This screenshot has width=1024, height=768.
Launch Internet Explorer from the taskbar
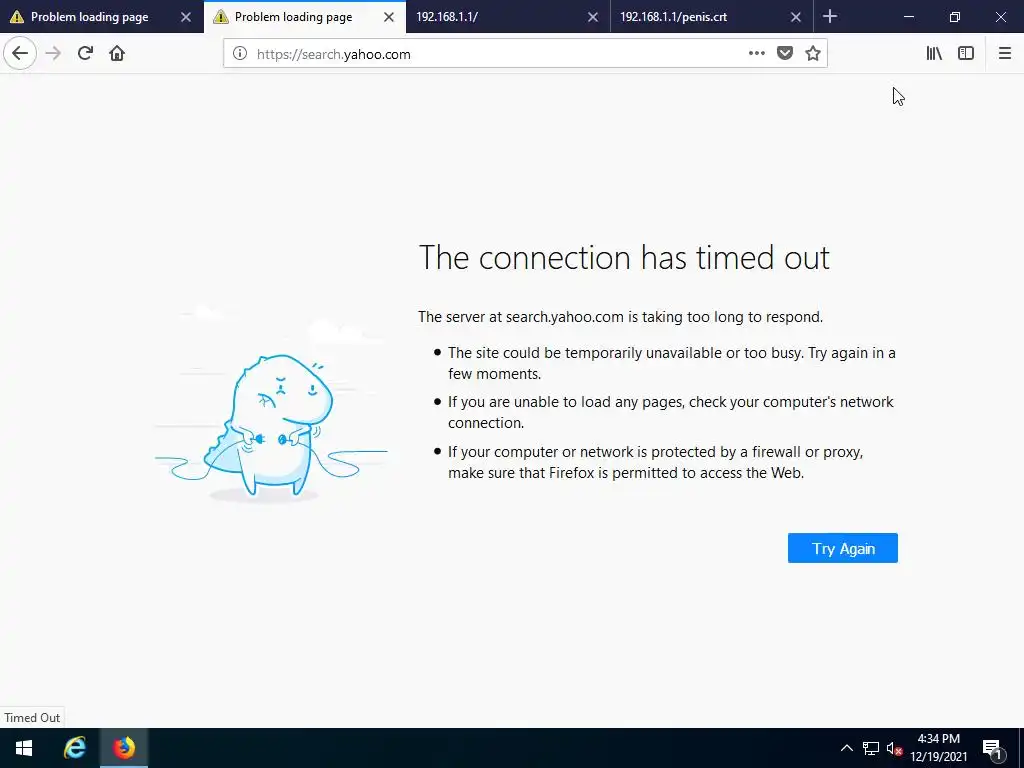click(74, 748)
